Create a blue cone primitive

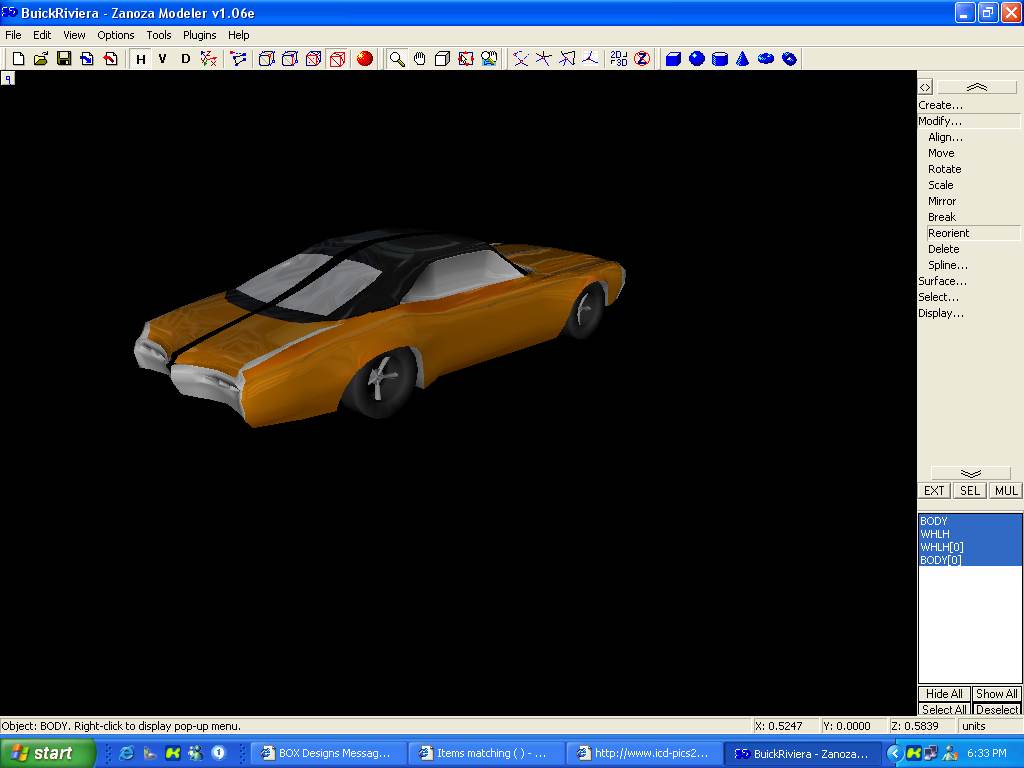pyautogui.click(x=743, y=59)
